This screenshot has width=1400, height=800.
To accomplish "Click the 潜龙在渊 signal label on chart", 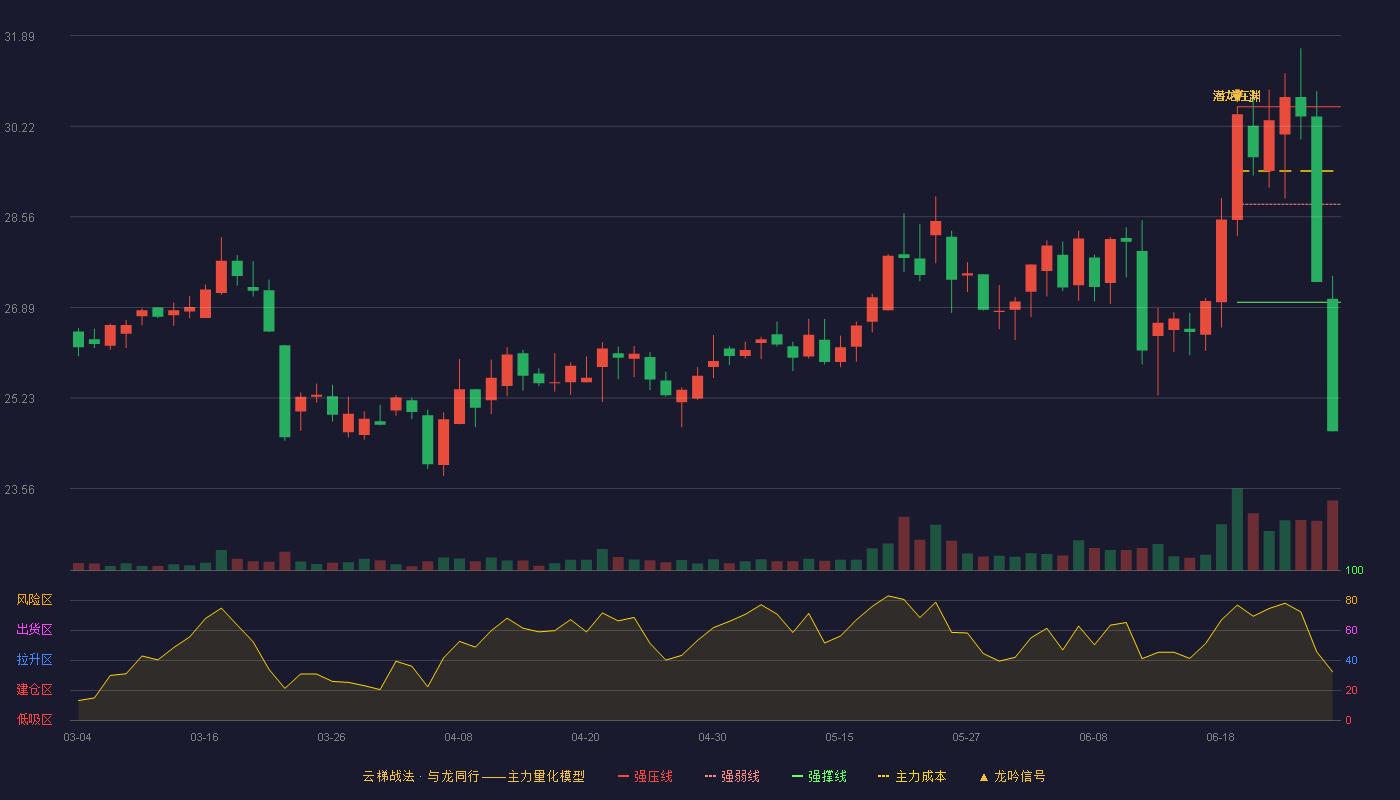I will click(1237, 96).
